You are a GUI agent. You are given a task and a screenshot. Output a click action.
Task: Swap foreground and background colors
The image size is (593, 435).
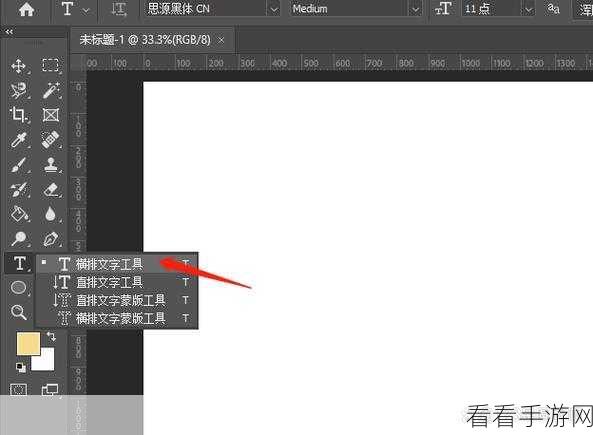point(51,336)
